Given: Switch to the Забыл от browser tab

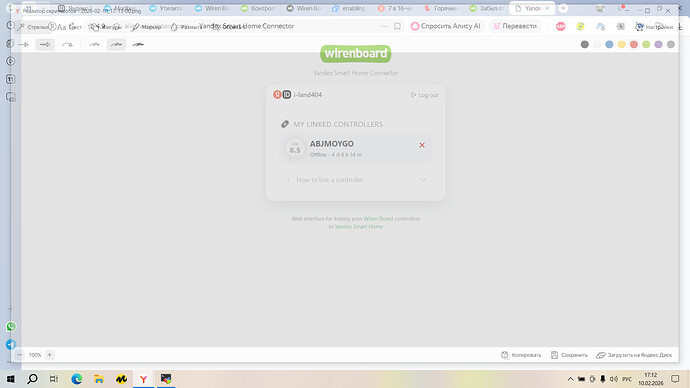Looking at the screenshot, I should pyautogui.click(x=487, y=8).
